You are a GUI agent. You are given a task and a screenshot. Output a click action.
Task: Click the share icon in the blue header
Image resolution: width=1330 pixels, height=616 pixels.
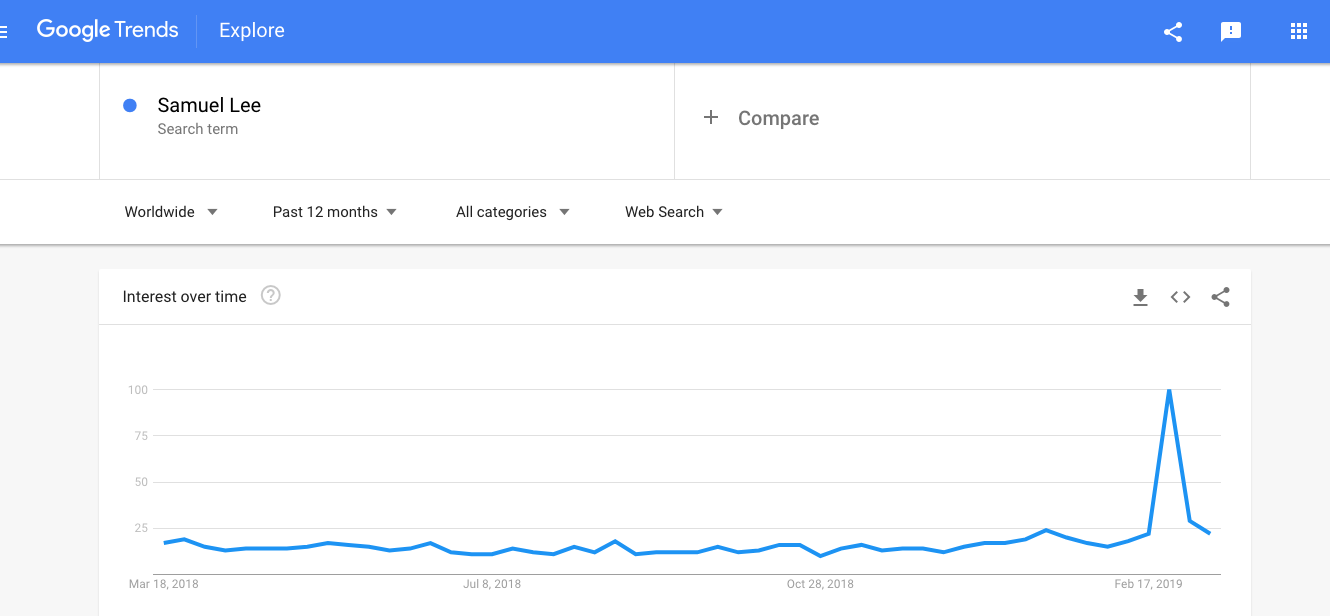click(1173, 32)
